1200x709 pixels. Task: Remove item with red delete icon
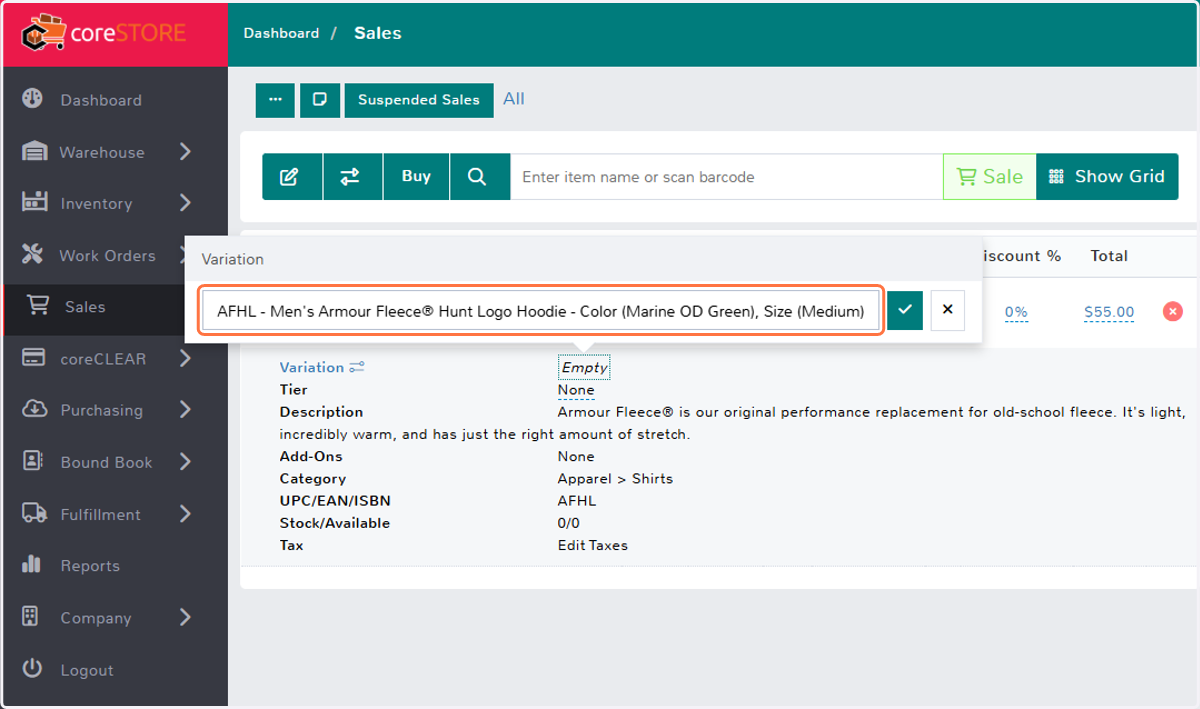1173,312
